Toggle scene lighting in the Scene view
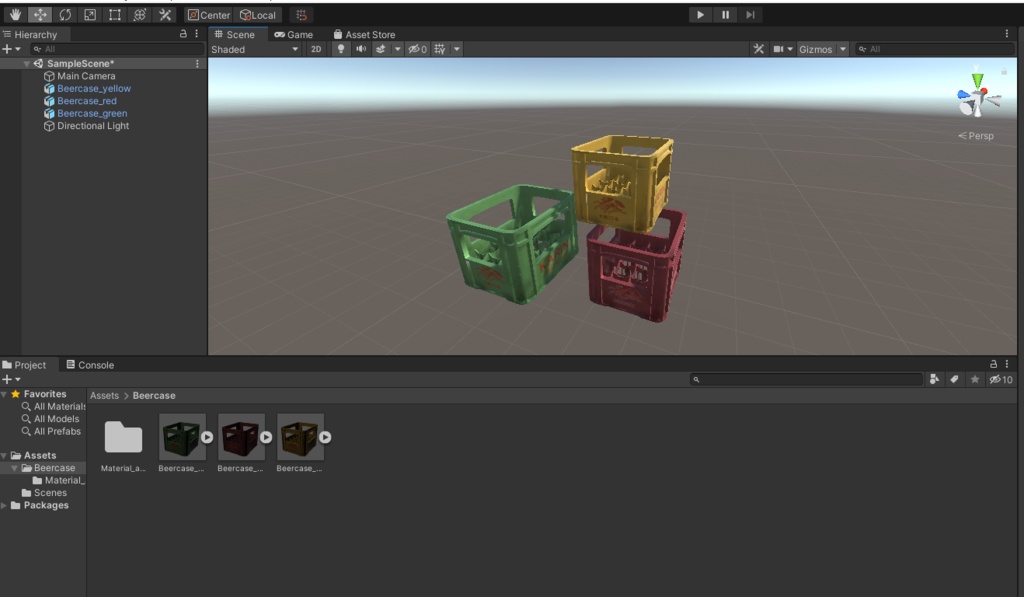 [340, 48]
